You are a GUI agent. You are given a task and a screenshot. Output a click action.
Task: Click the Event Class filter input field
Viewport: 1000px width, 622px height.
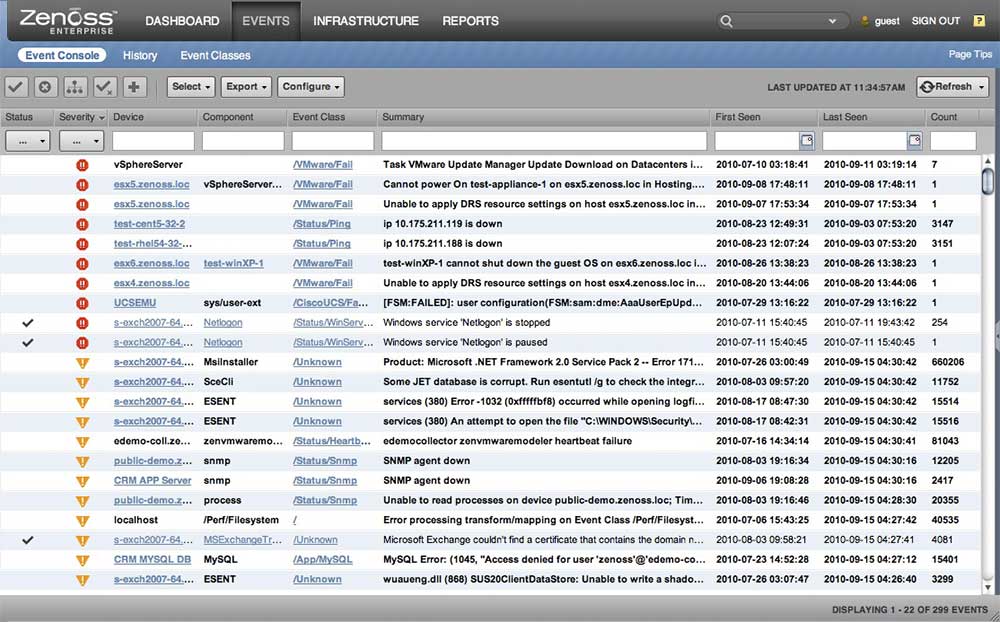tap(333, 141)
